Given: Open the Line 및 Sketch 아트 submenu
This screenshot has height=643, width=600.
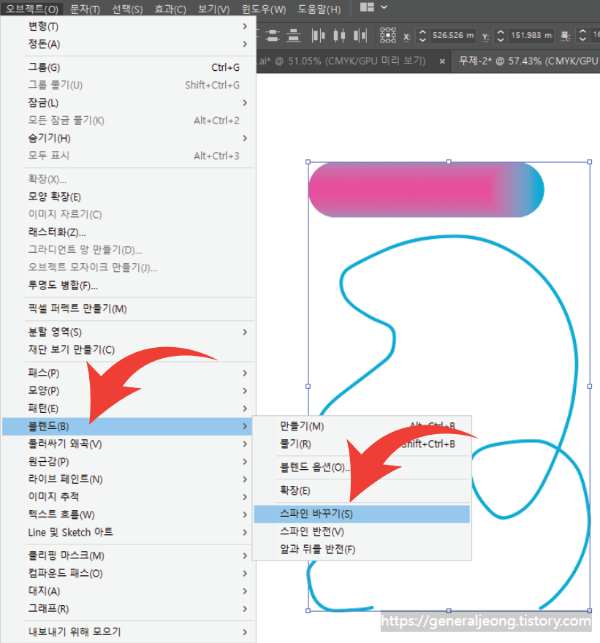Looking at the screenshot, I should coord(129,532).
